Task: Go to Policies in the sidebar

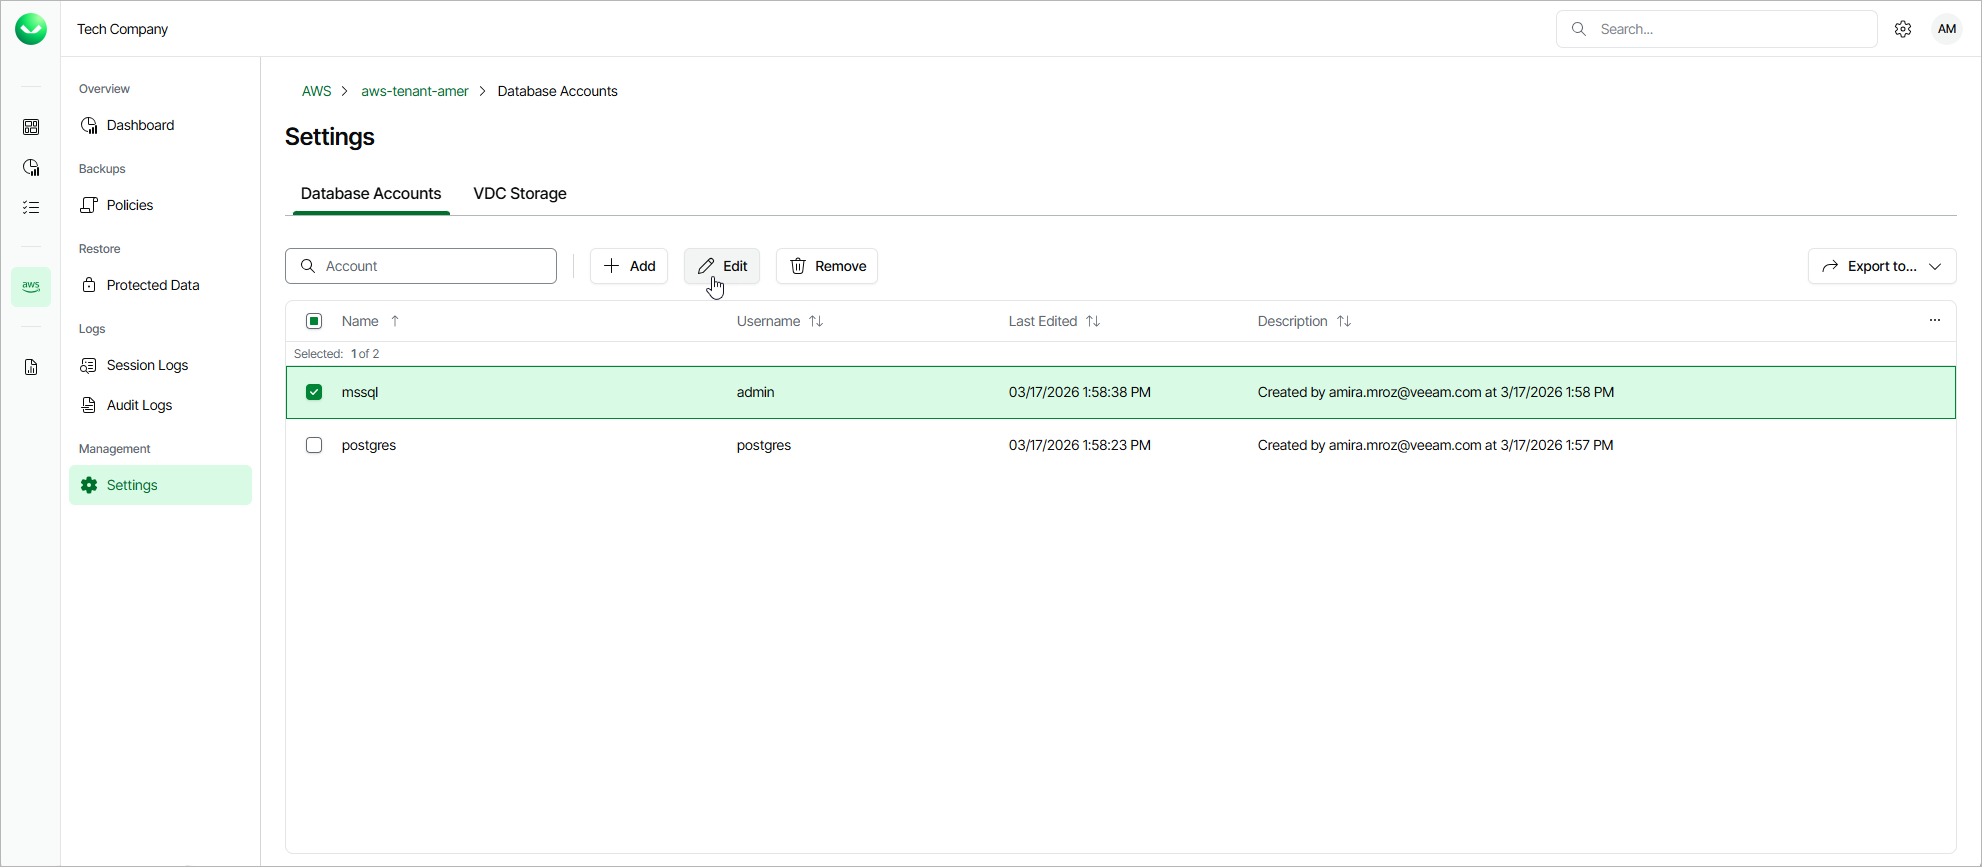Action: point(160,205)
